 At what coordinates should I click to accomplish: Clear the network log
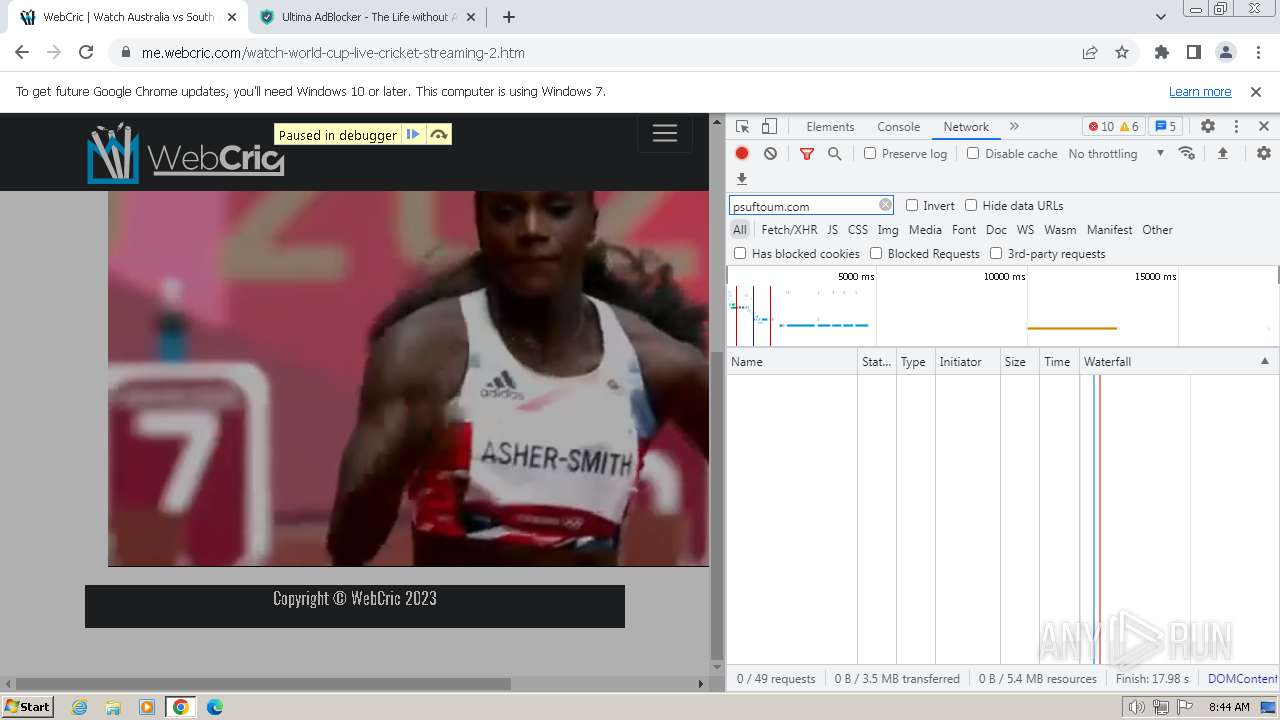point(770,153)
